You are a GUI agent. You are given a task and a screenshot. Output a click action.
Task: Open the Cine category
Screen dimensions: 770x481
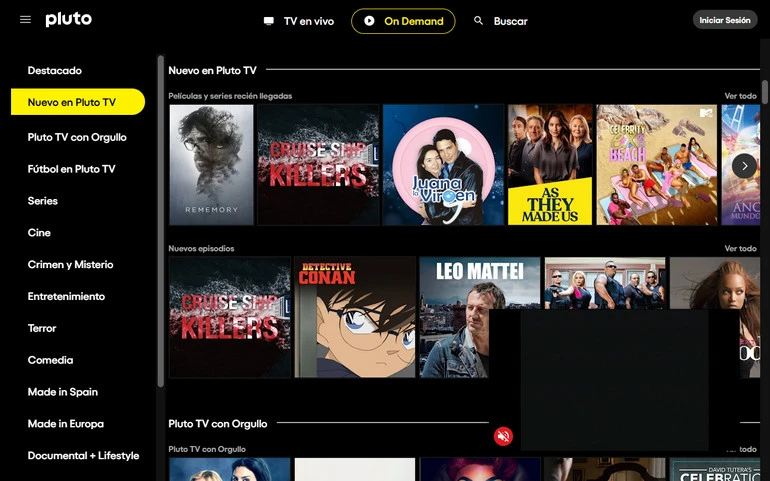point(39,233)
